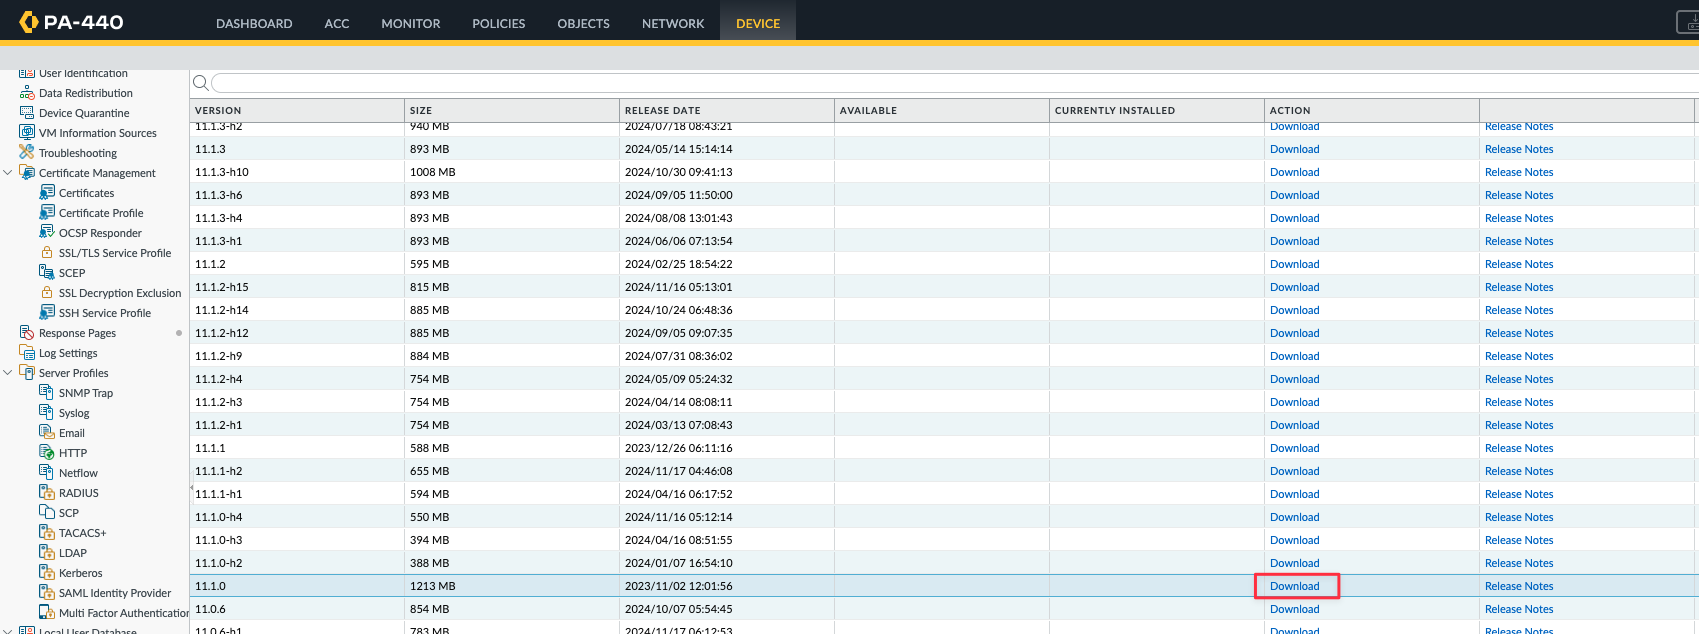This screenshot has height=634, width=1699.
Task: Click the Data Redistribution icon in the sidebar
Action: tap(27, 93)
